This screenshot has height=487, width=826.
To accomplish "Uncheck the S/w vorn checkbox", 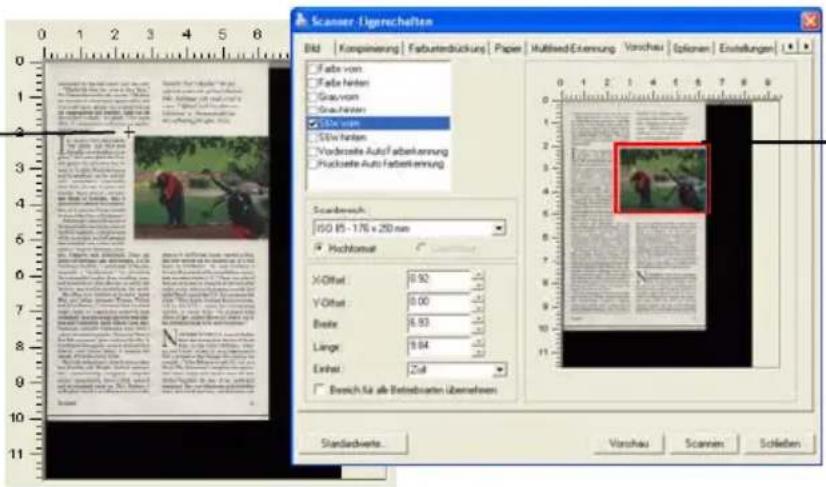I will pyautogui.click(x=313, y=123).
